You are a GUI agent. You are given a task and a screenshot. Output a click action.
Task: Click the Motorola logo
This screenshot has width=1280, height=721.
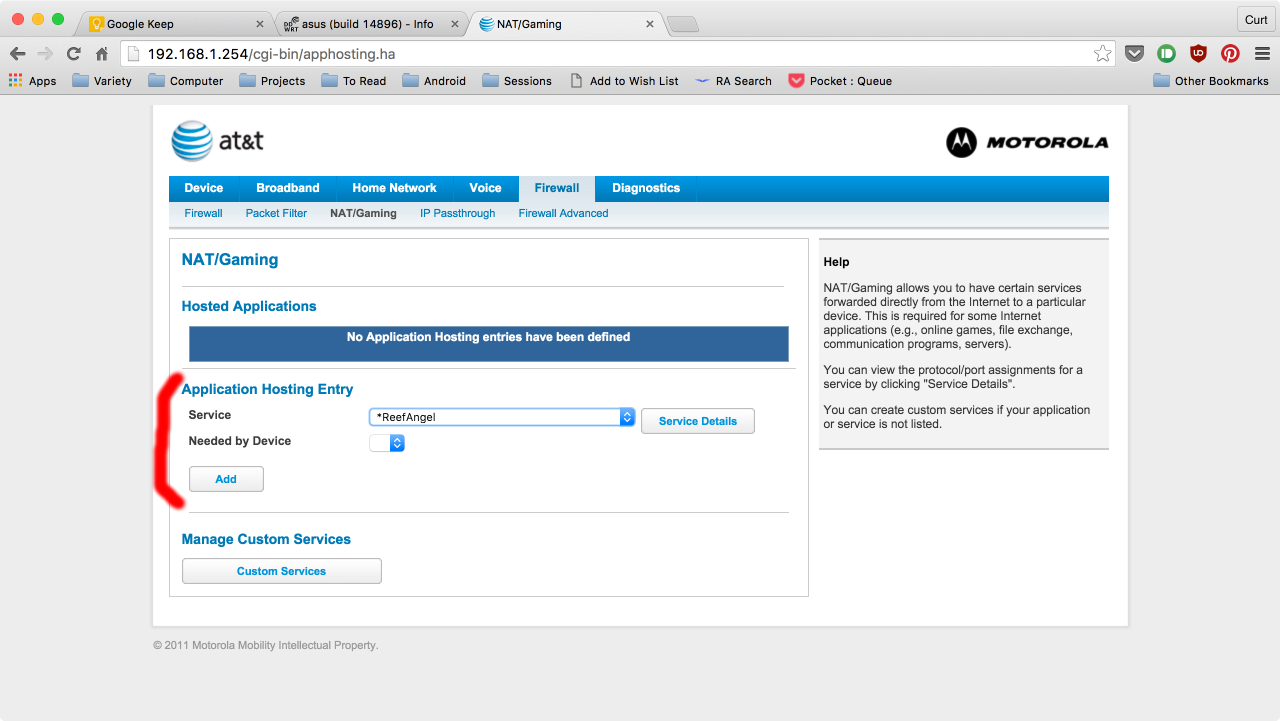1027,143
